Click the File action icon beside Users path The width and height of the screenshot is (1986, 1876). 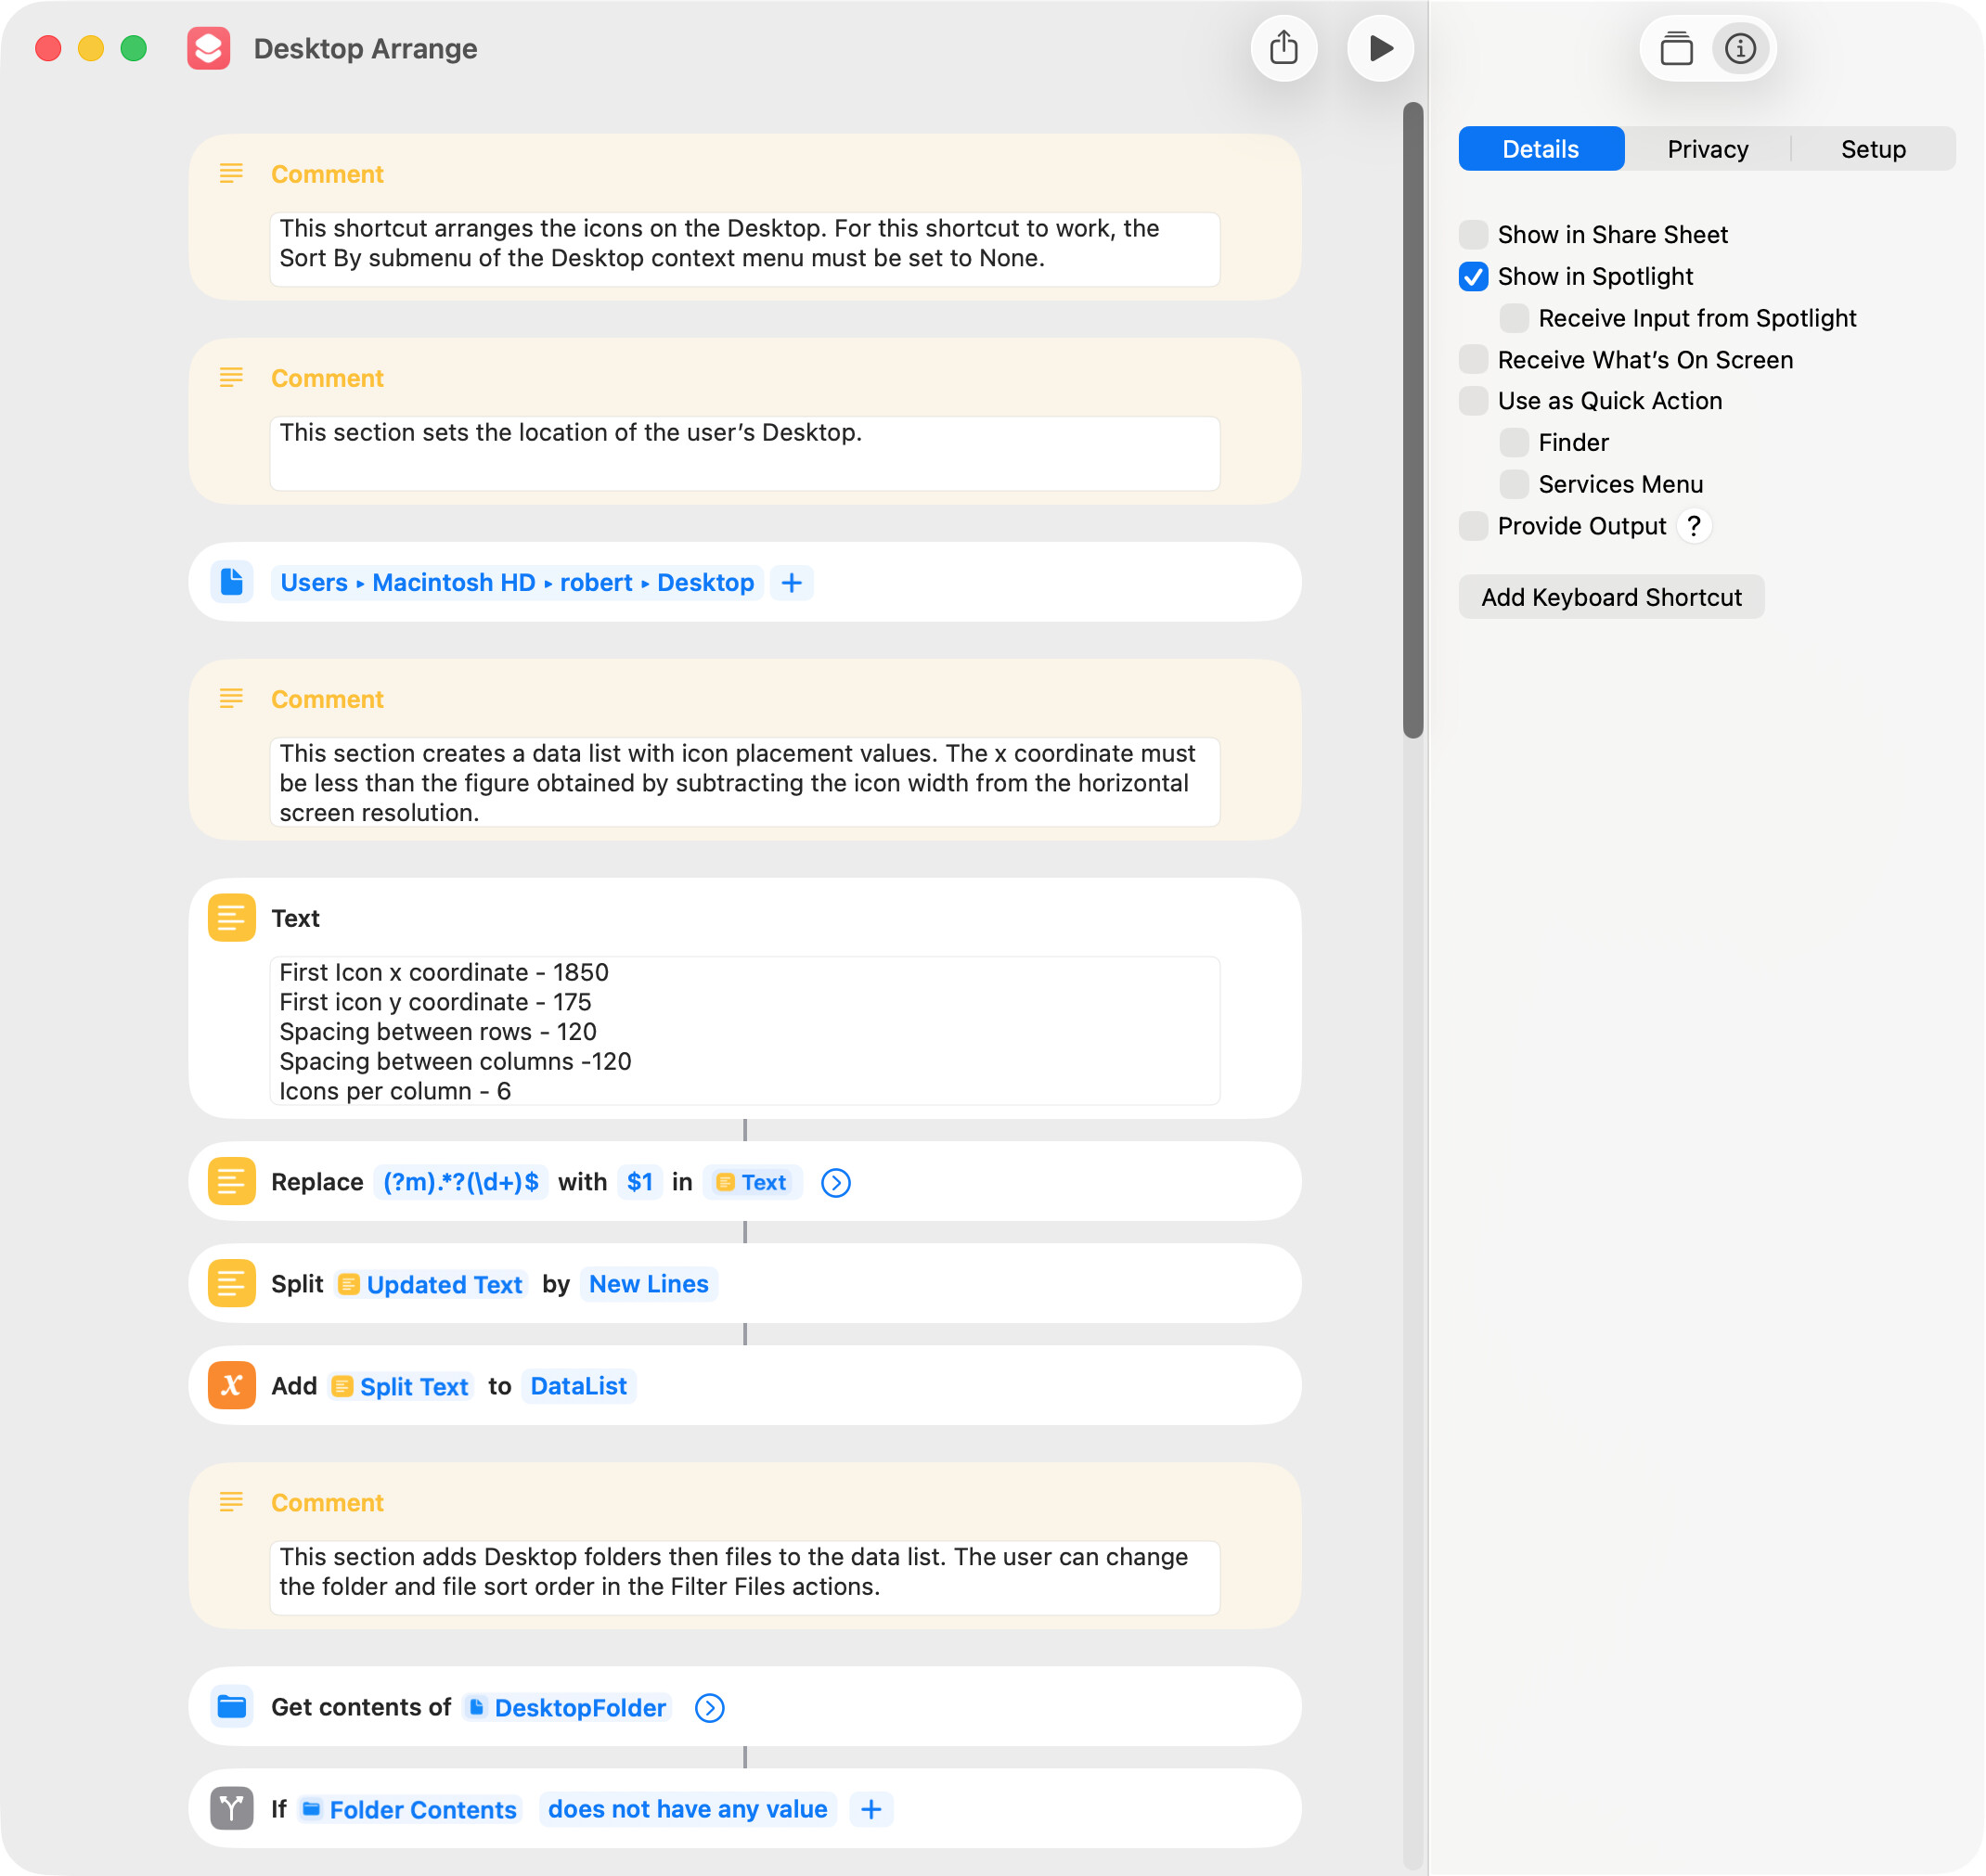(x=231, y=582)
